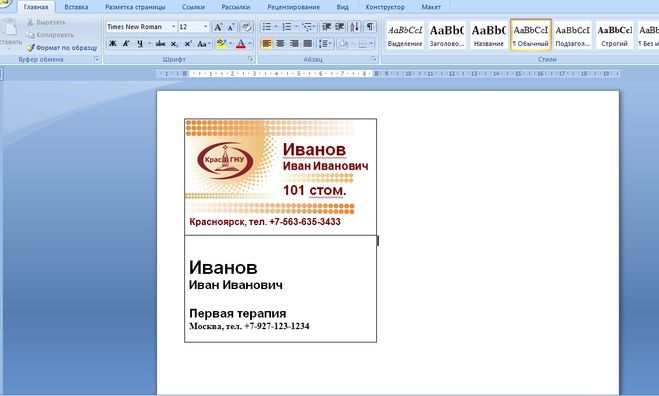The height and width of the screenshot is (396, 659).
Task: Open the numbering dropdown arrow
Action: tap(296, 27)
